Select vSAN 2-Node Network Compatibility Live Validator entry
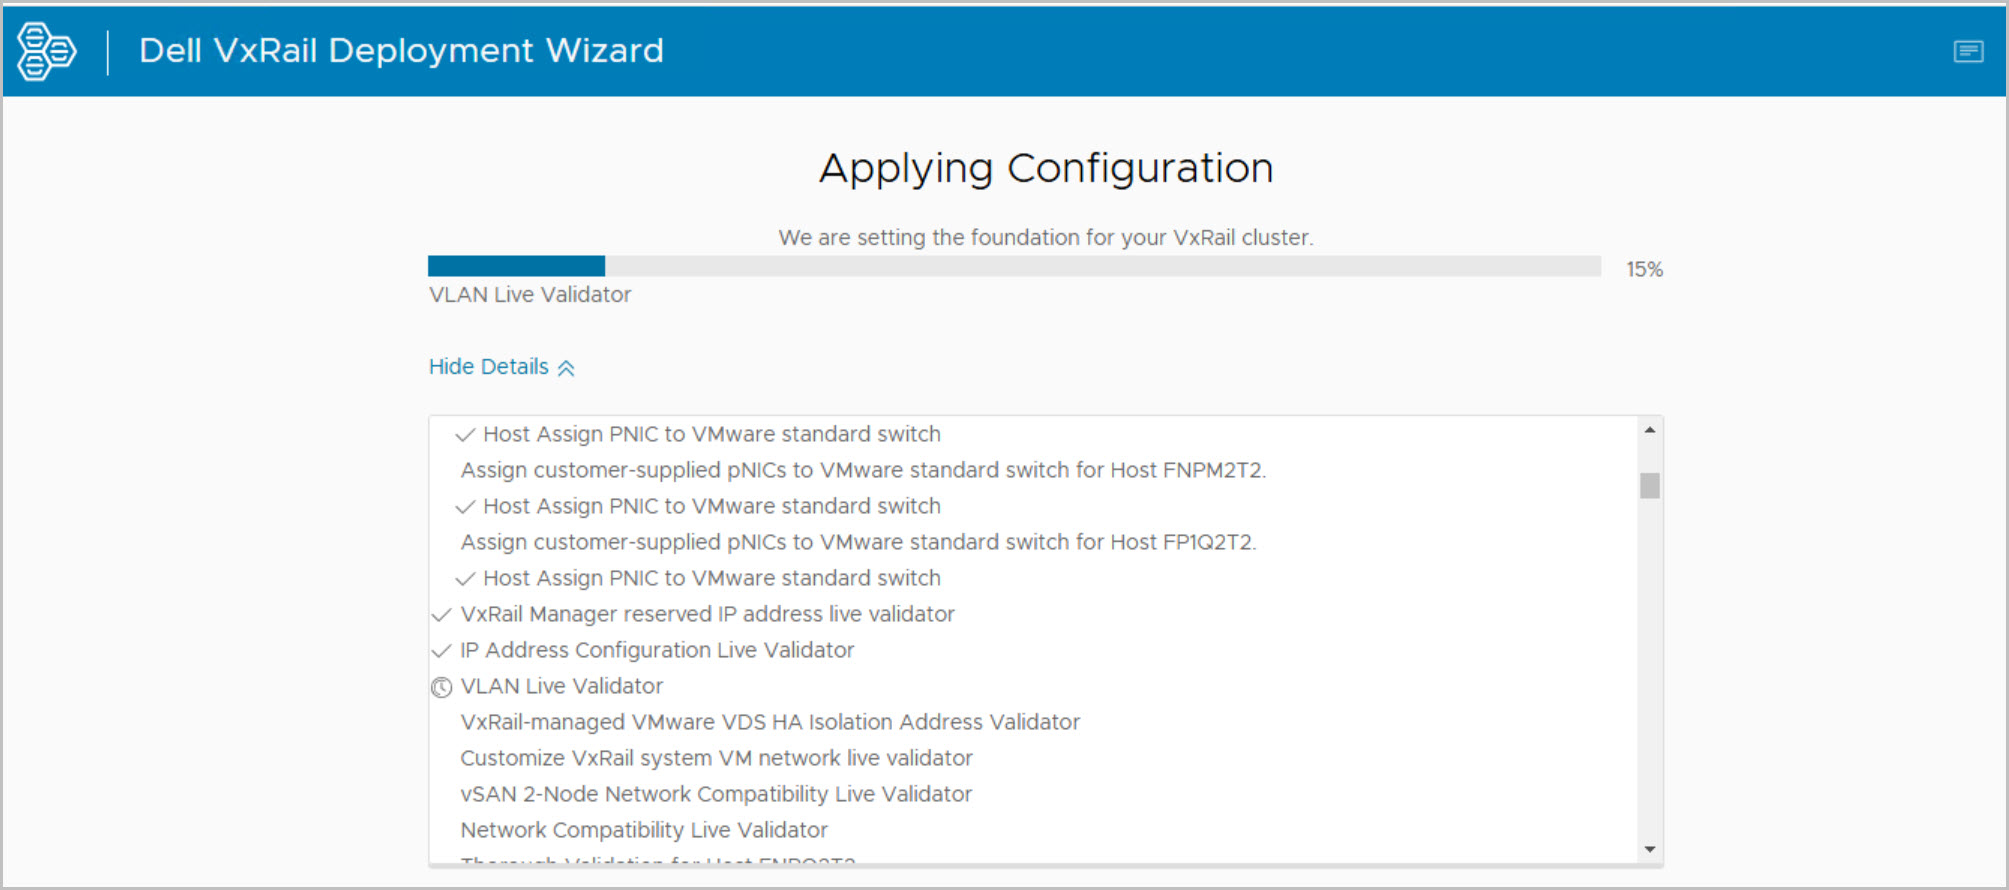 coord(715,794)
